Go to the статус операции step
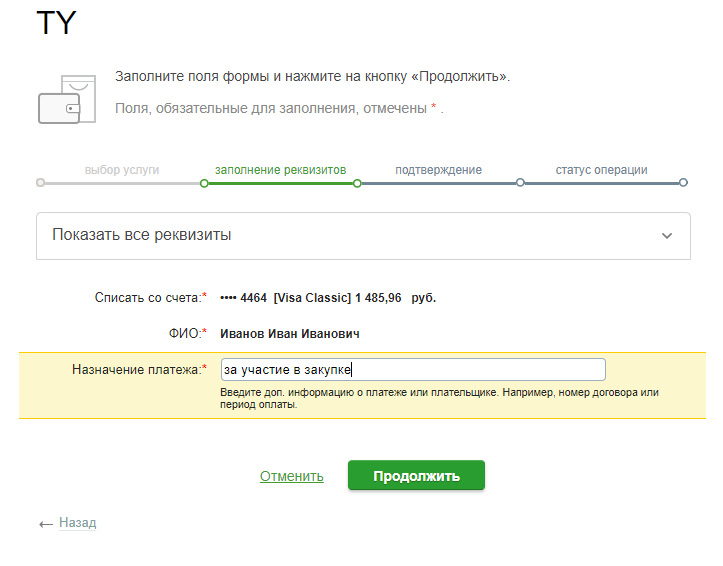Viewport: 723px width, 566px height. coord(601,170)
